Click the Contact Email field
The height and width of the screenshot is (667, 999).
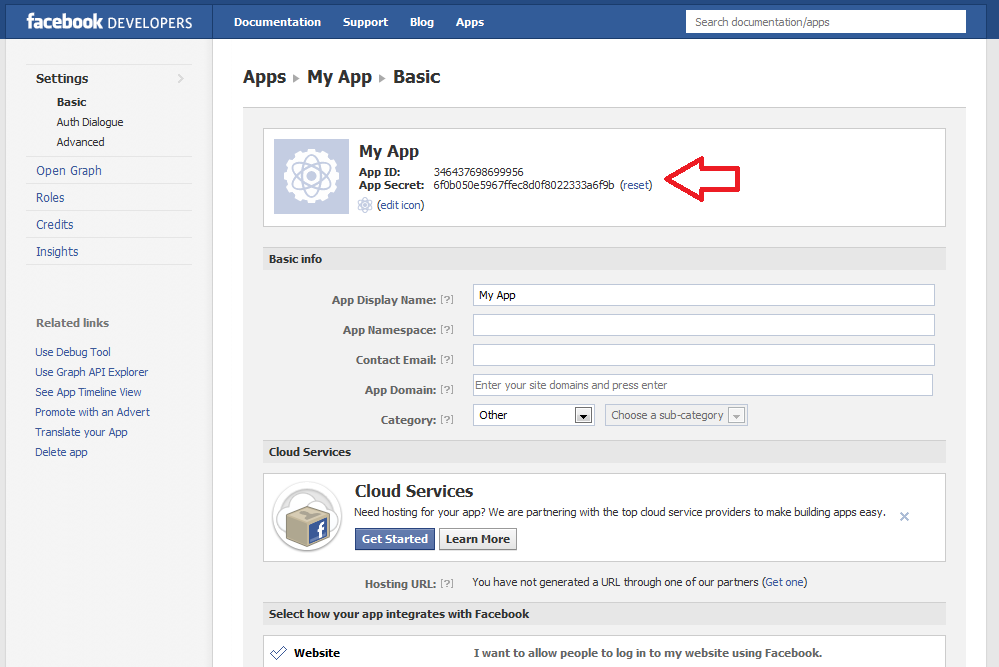click(x=703, y=355)
